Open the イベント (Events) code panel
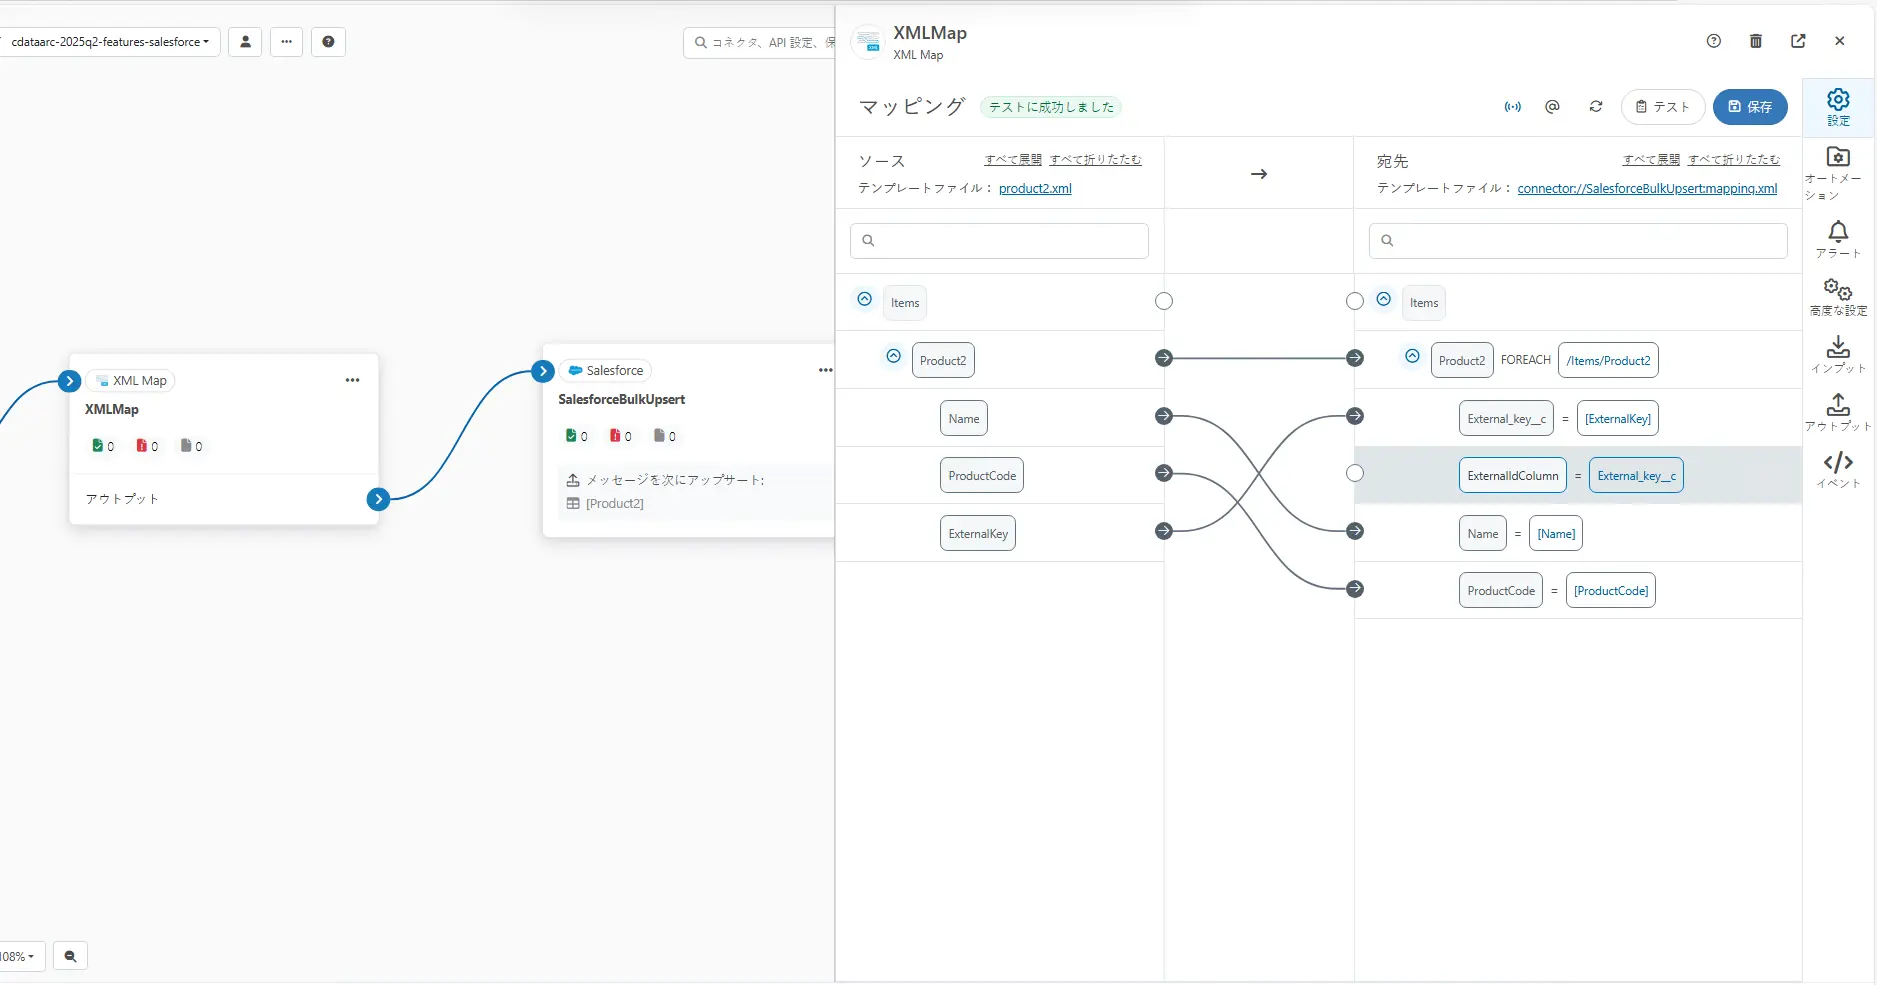1877x985 pixels. click(1838, 468)
